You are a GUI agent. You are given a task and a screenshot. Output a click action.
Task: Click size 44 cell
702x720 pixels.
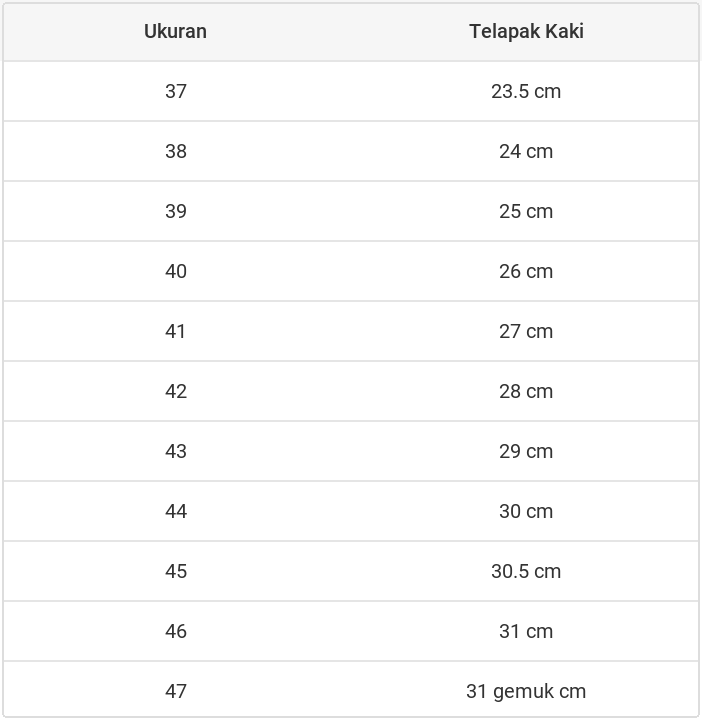(176, 511)
